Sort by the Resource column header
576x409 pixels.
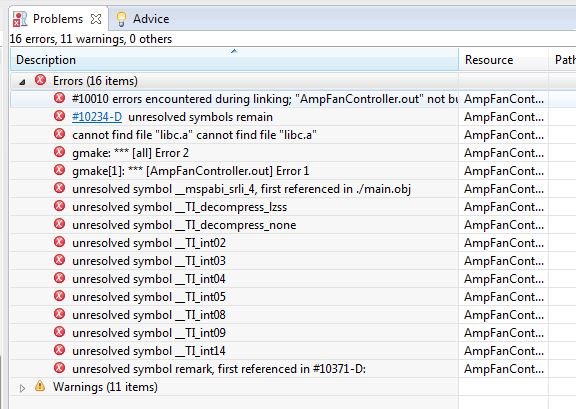tap(504, 60)
